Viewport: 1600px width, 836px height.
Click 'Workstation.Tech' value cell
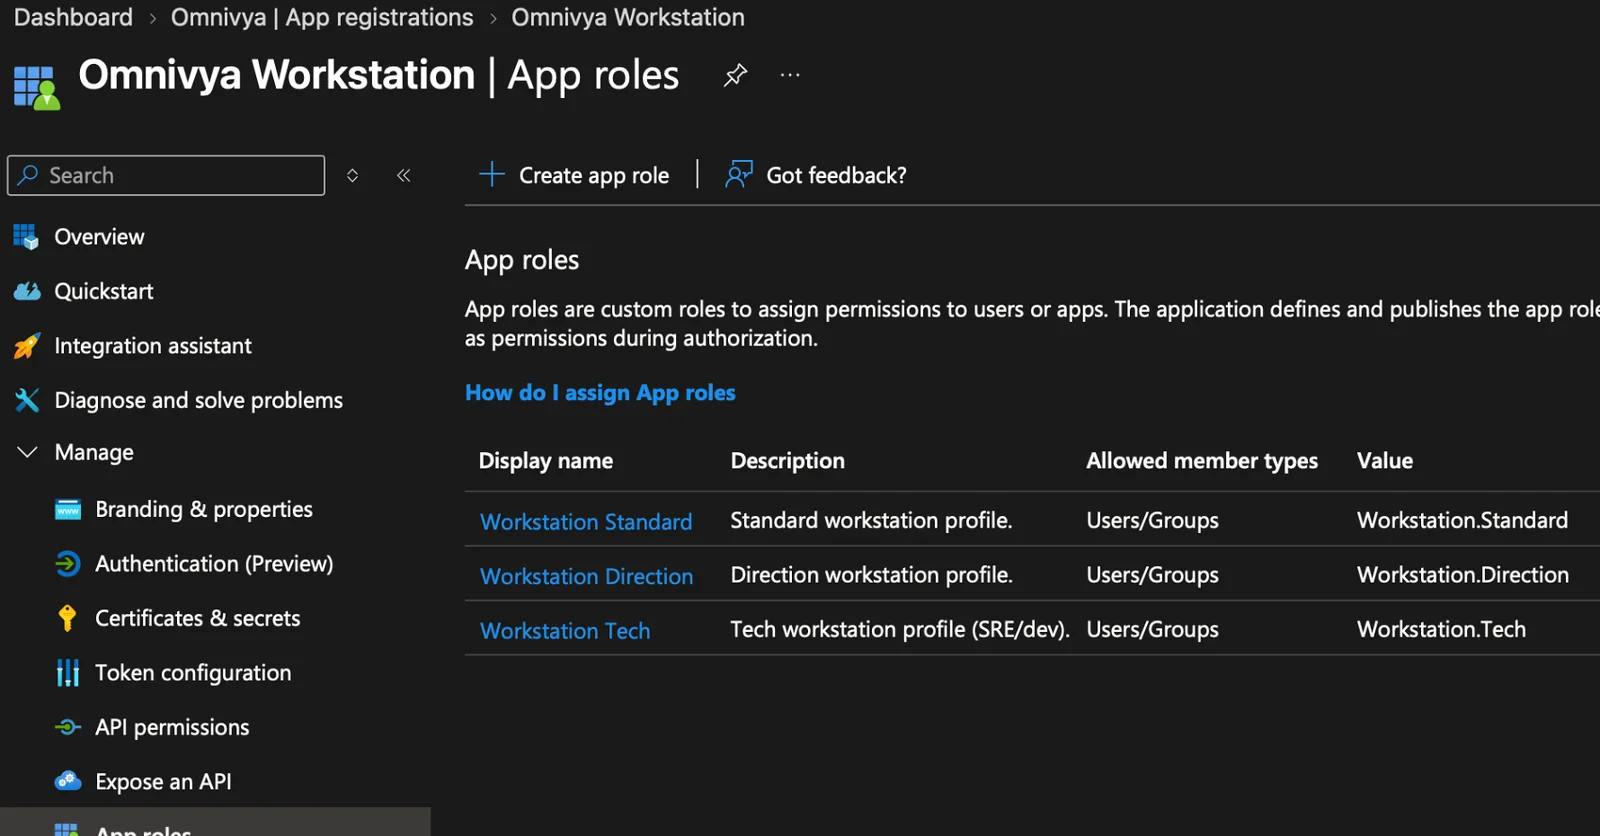(x=1441, y=629)
